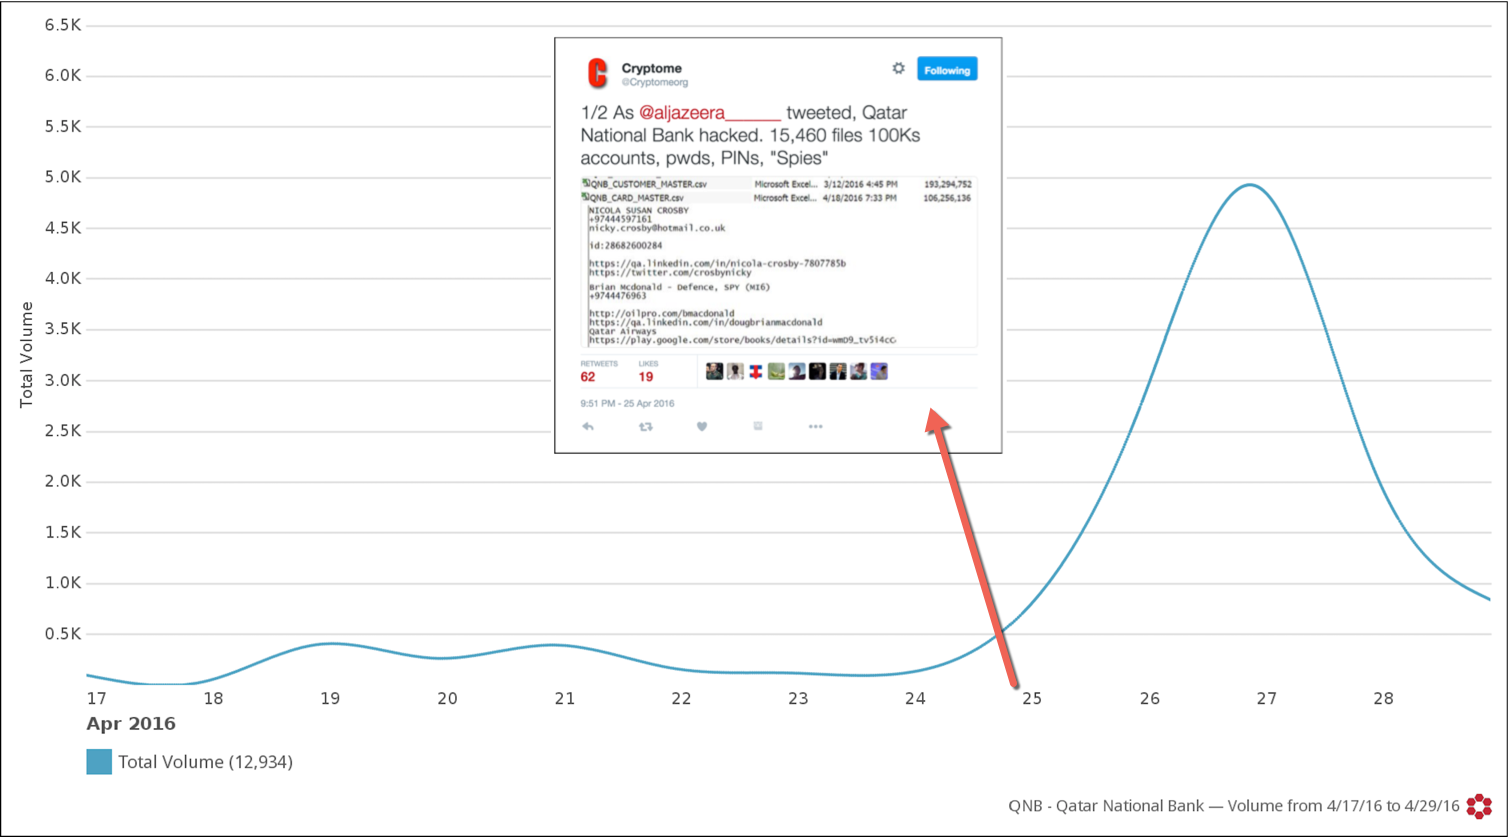Click the QNB_CUSTOMER_MASTER.csv file row
1509x837 pixels.
[777, 184]
